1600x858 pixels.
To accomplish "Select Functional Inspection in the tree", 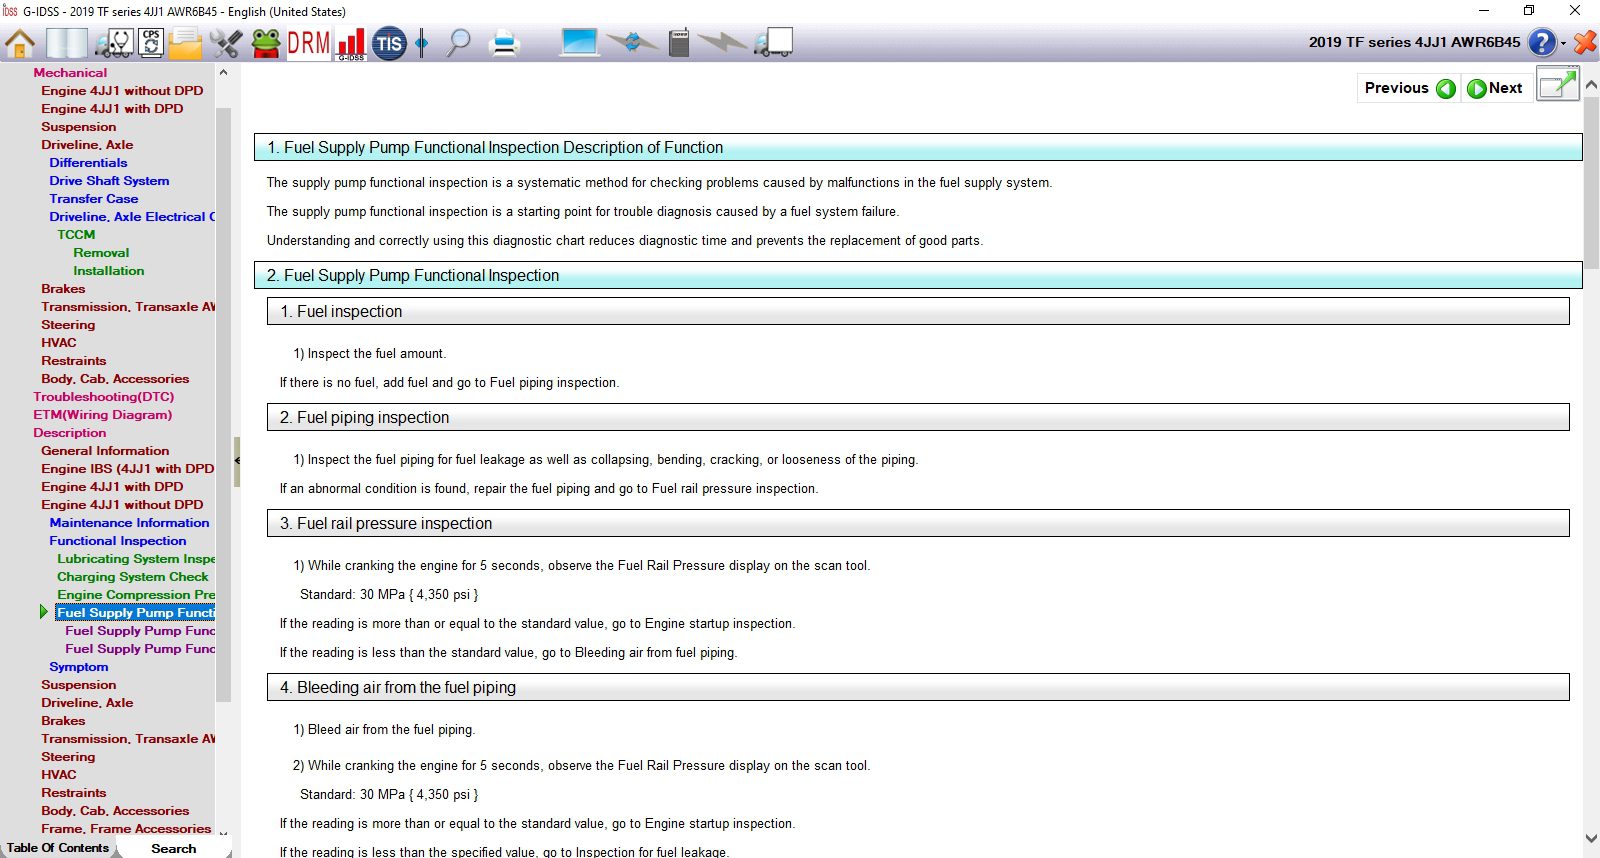I will [118, 541].
